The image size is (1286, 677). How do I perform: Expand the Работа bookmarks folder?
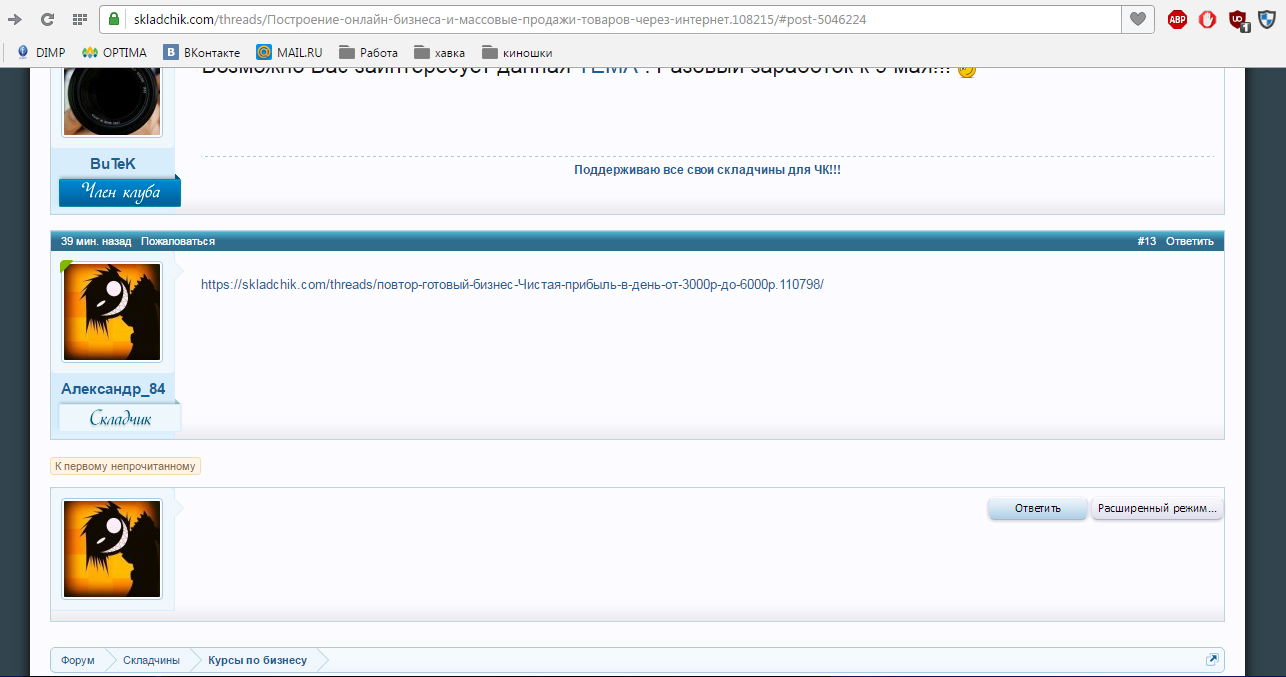pos(368,52)
